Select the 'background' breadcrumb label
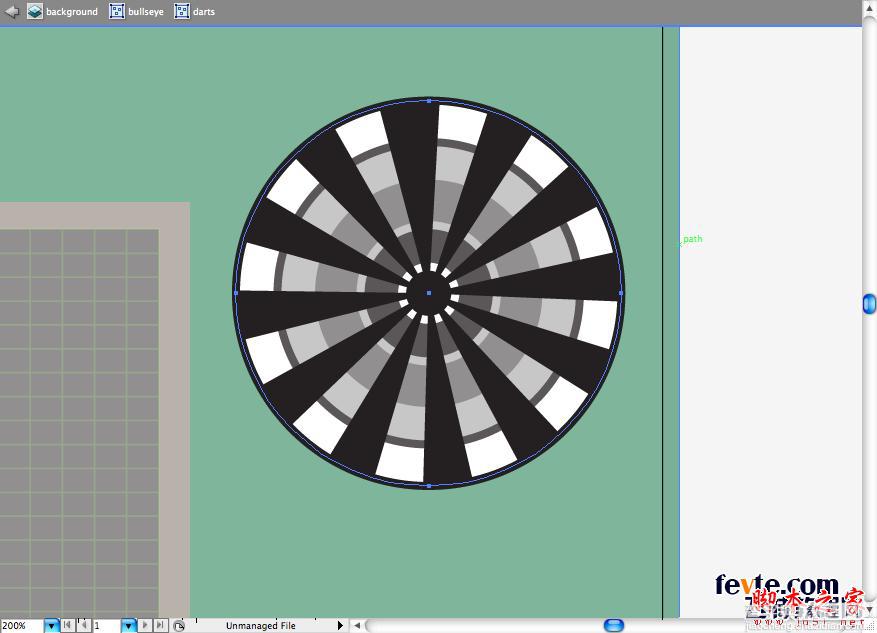Image resolution: width=877 pixels, height=633 pixels. [x=72, y=12]
